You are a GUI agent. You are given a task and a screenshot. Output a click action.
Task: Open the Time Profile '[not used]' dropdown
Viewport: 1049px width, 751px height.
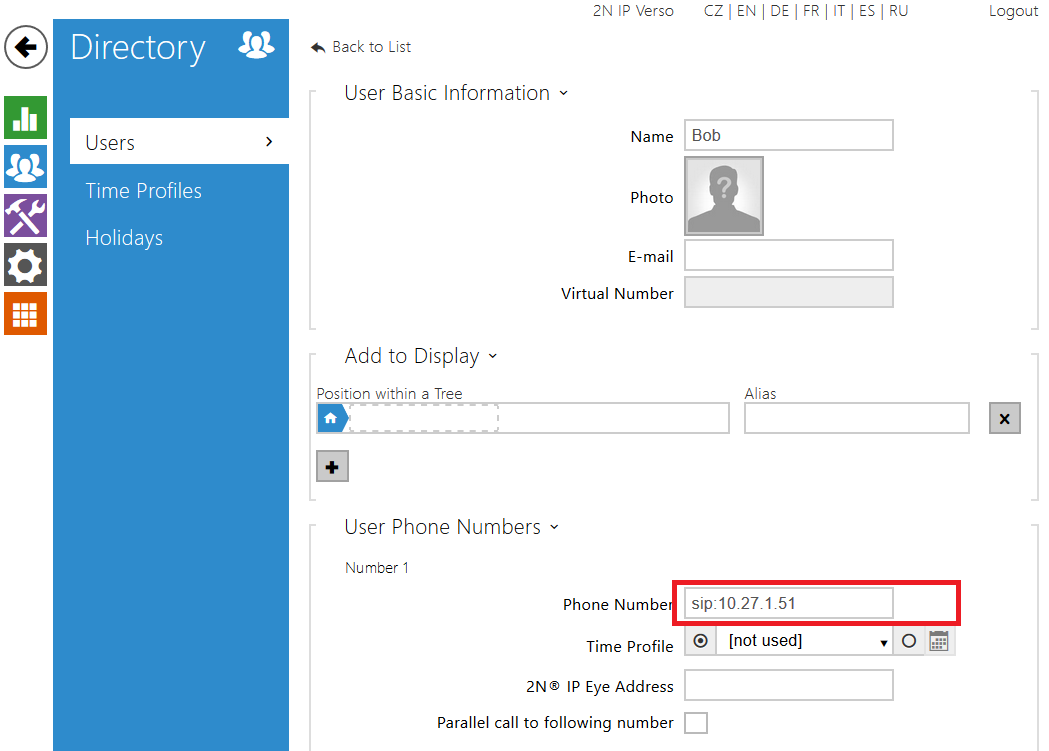[806, 641]
